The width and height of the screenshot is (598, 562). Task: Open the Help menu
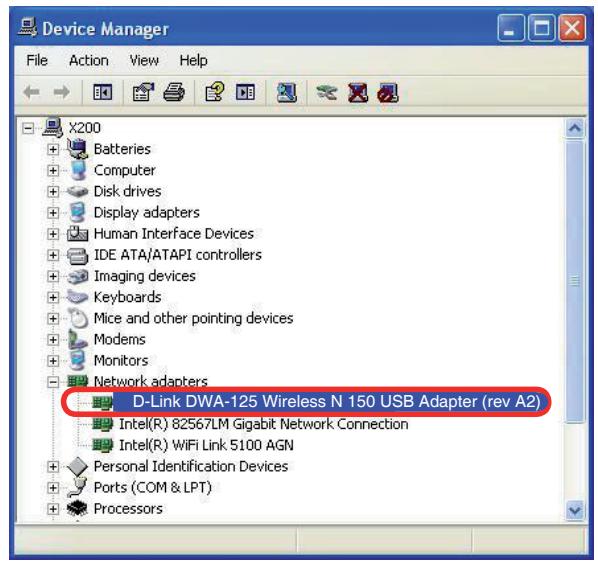point(193,60)
